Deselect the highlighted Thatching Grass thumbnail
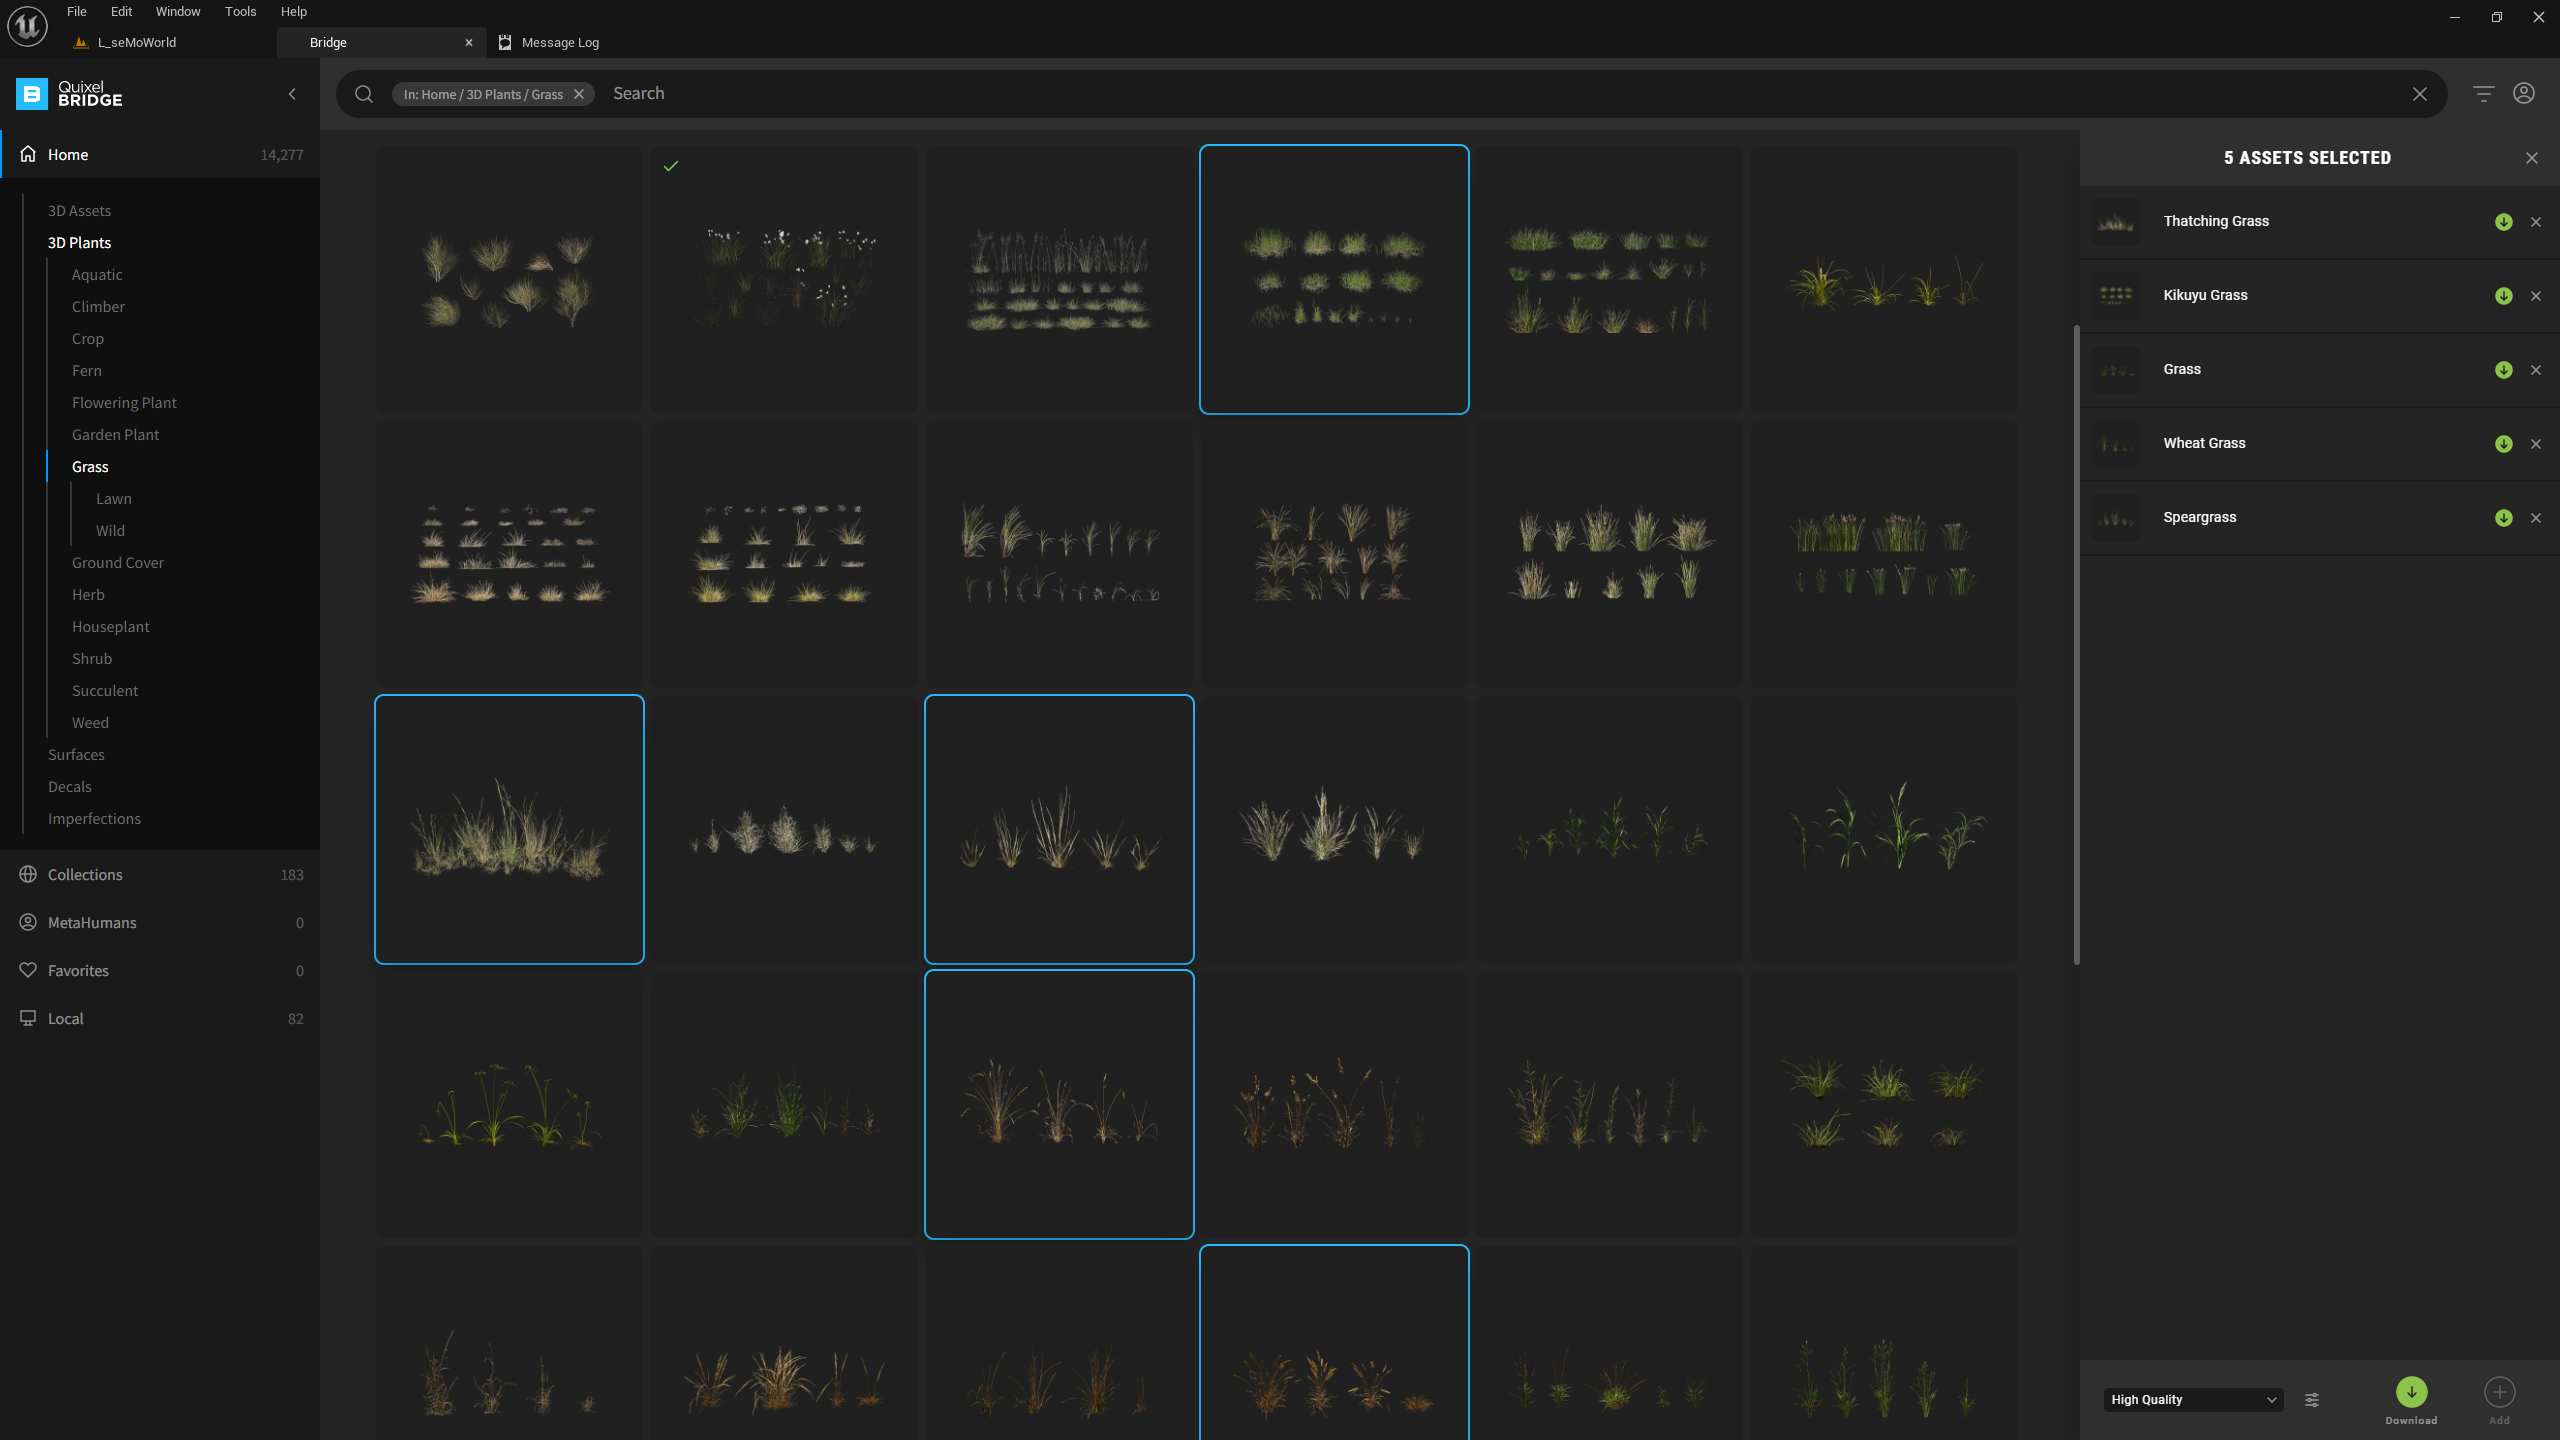 click(509, 829)
